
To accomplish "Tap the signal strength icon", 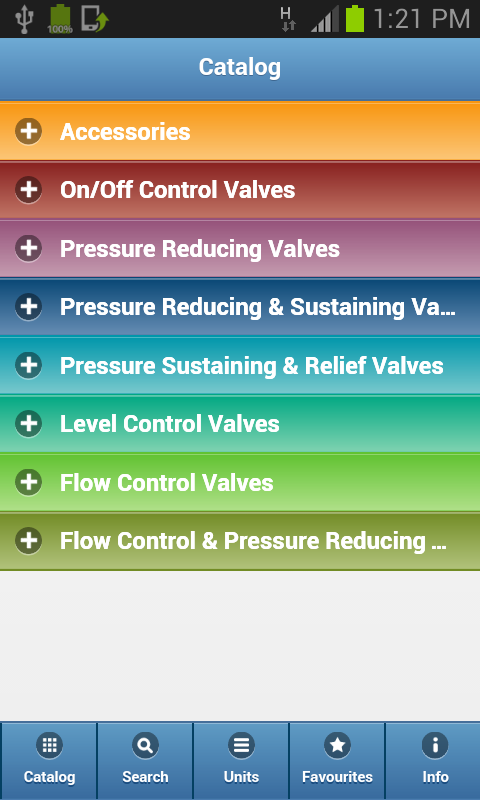I will (x=325, y=19).
